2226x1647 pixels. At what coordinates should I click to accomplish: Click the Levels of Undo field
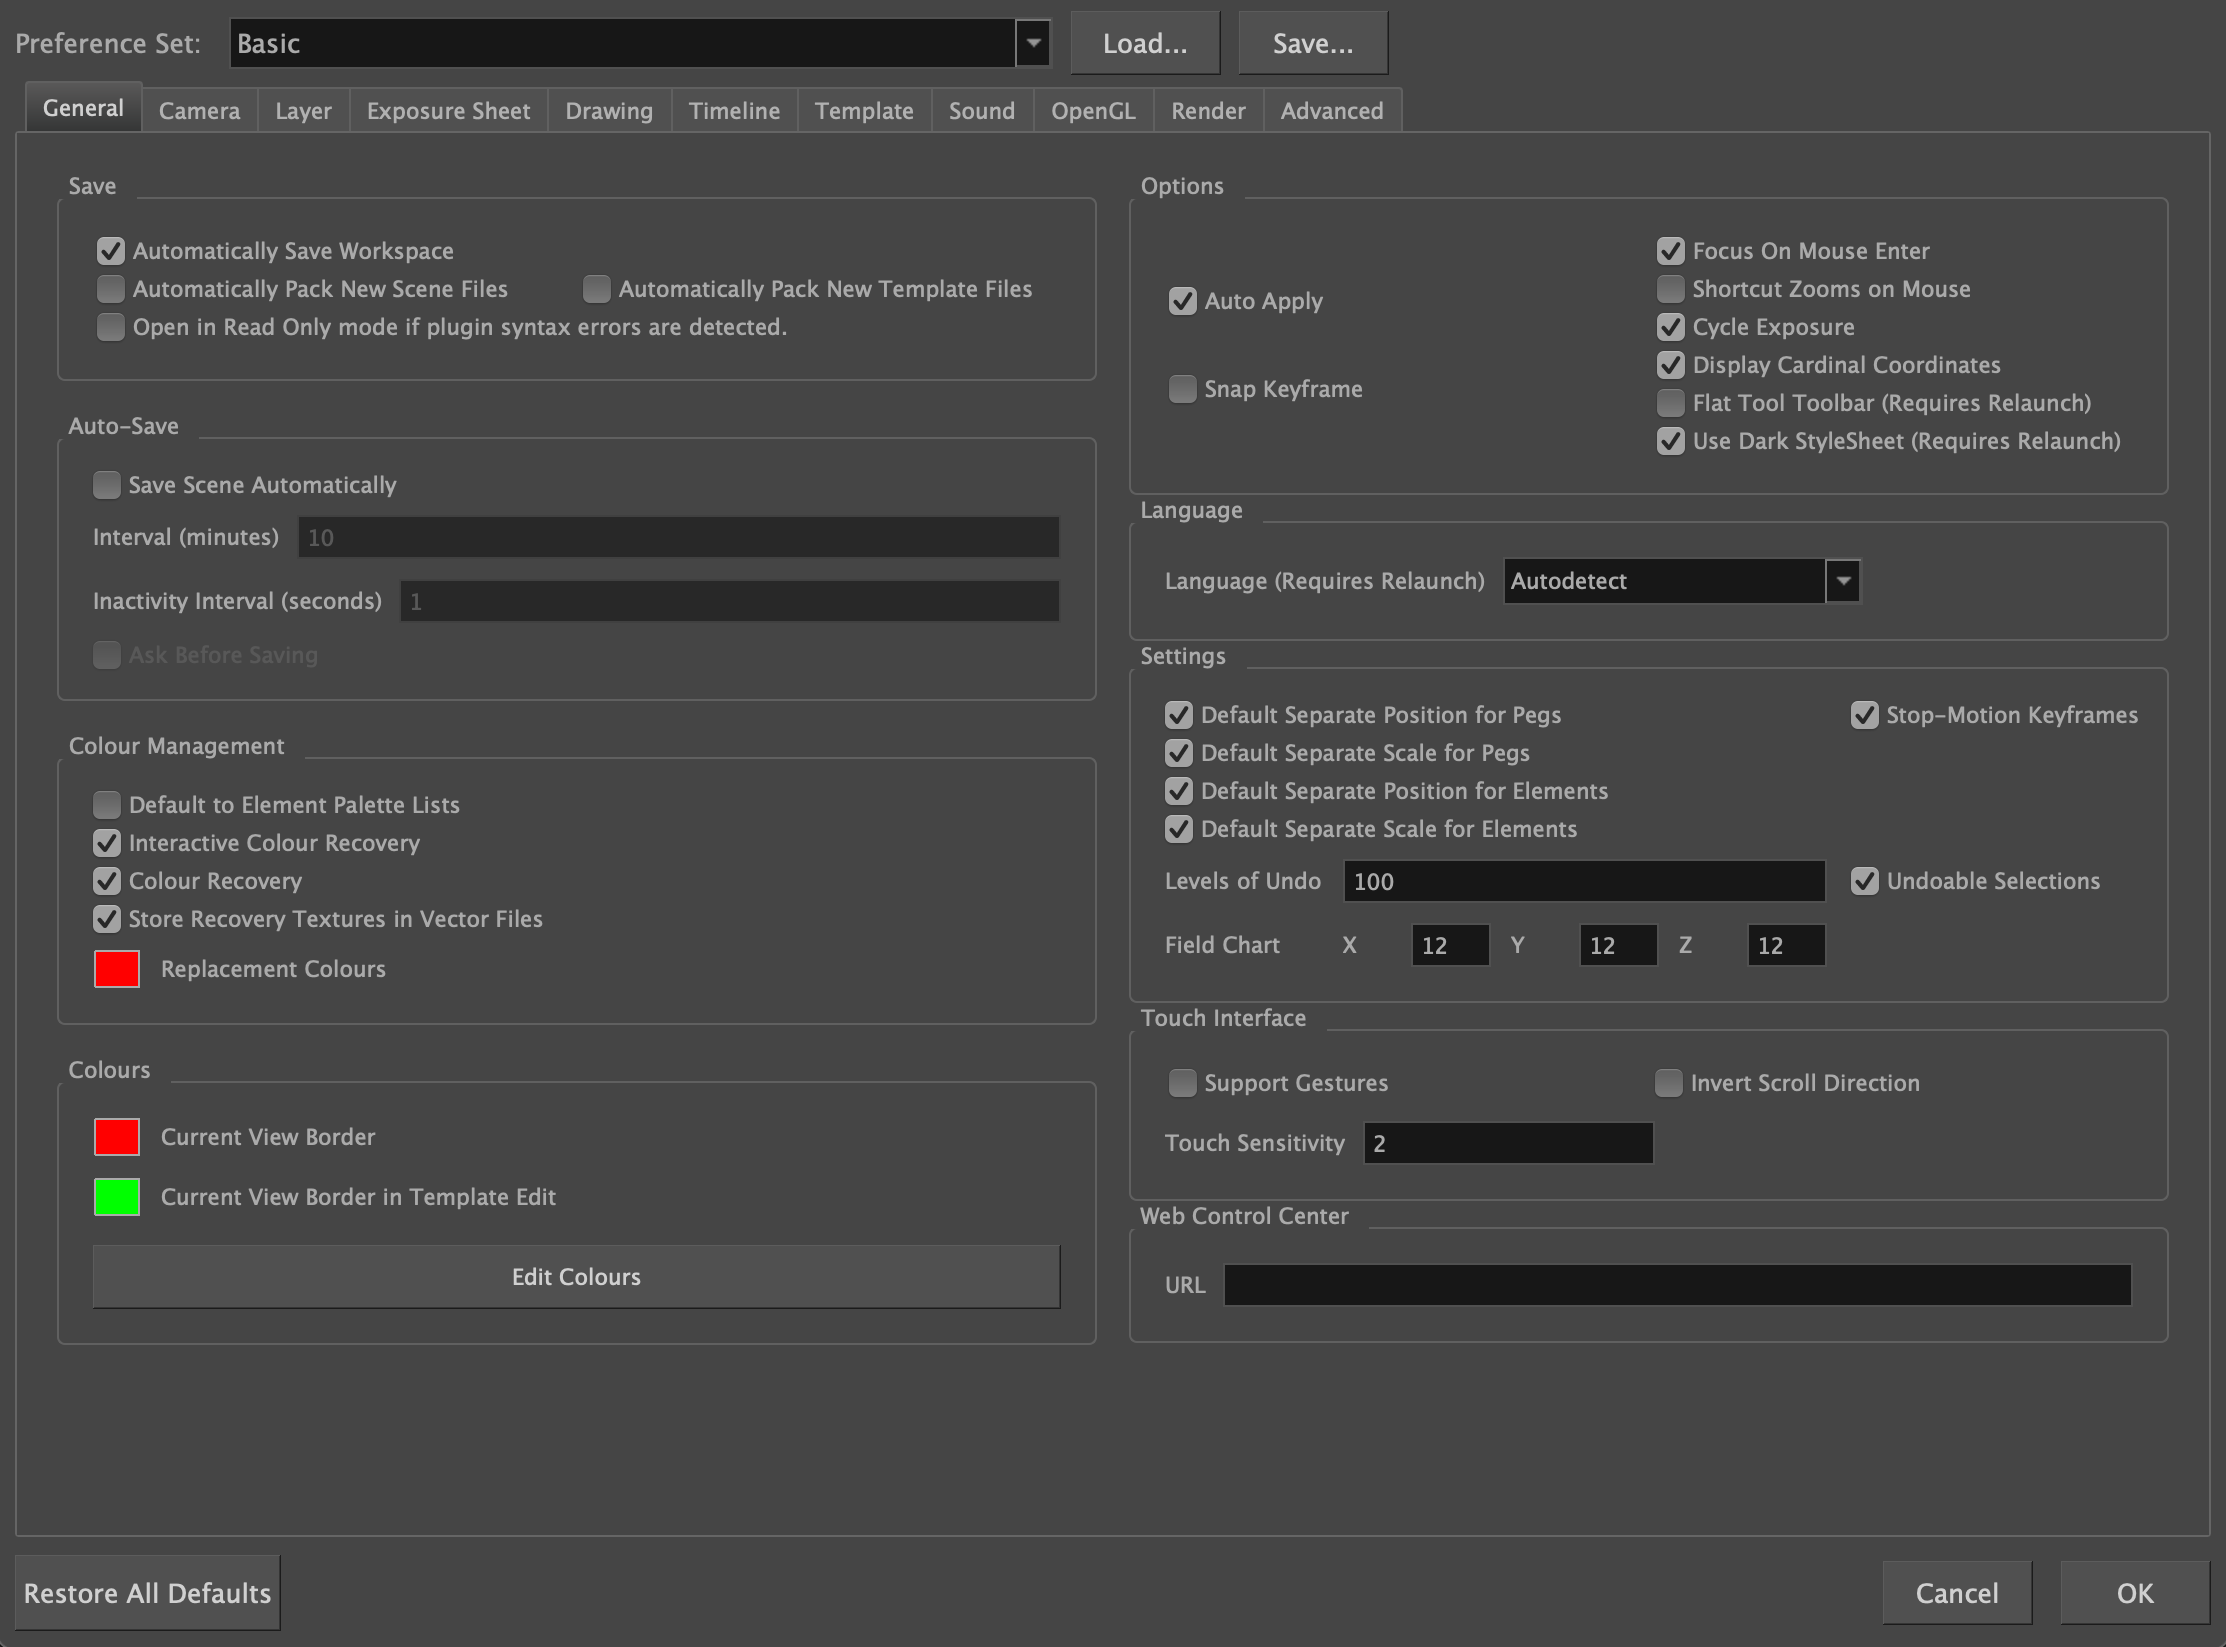[x=1583, y=881]
